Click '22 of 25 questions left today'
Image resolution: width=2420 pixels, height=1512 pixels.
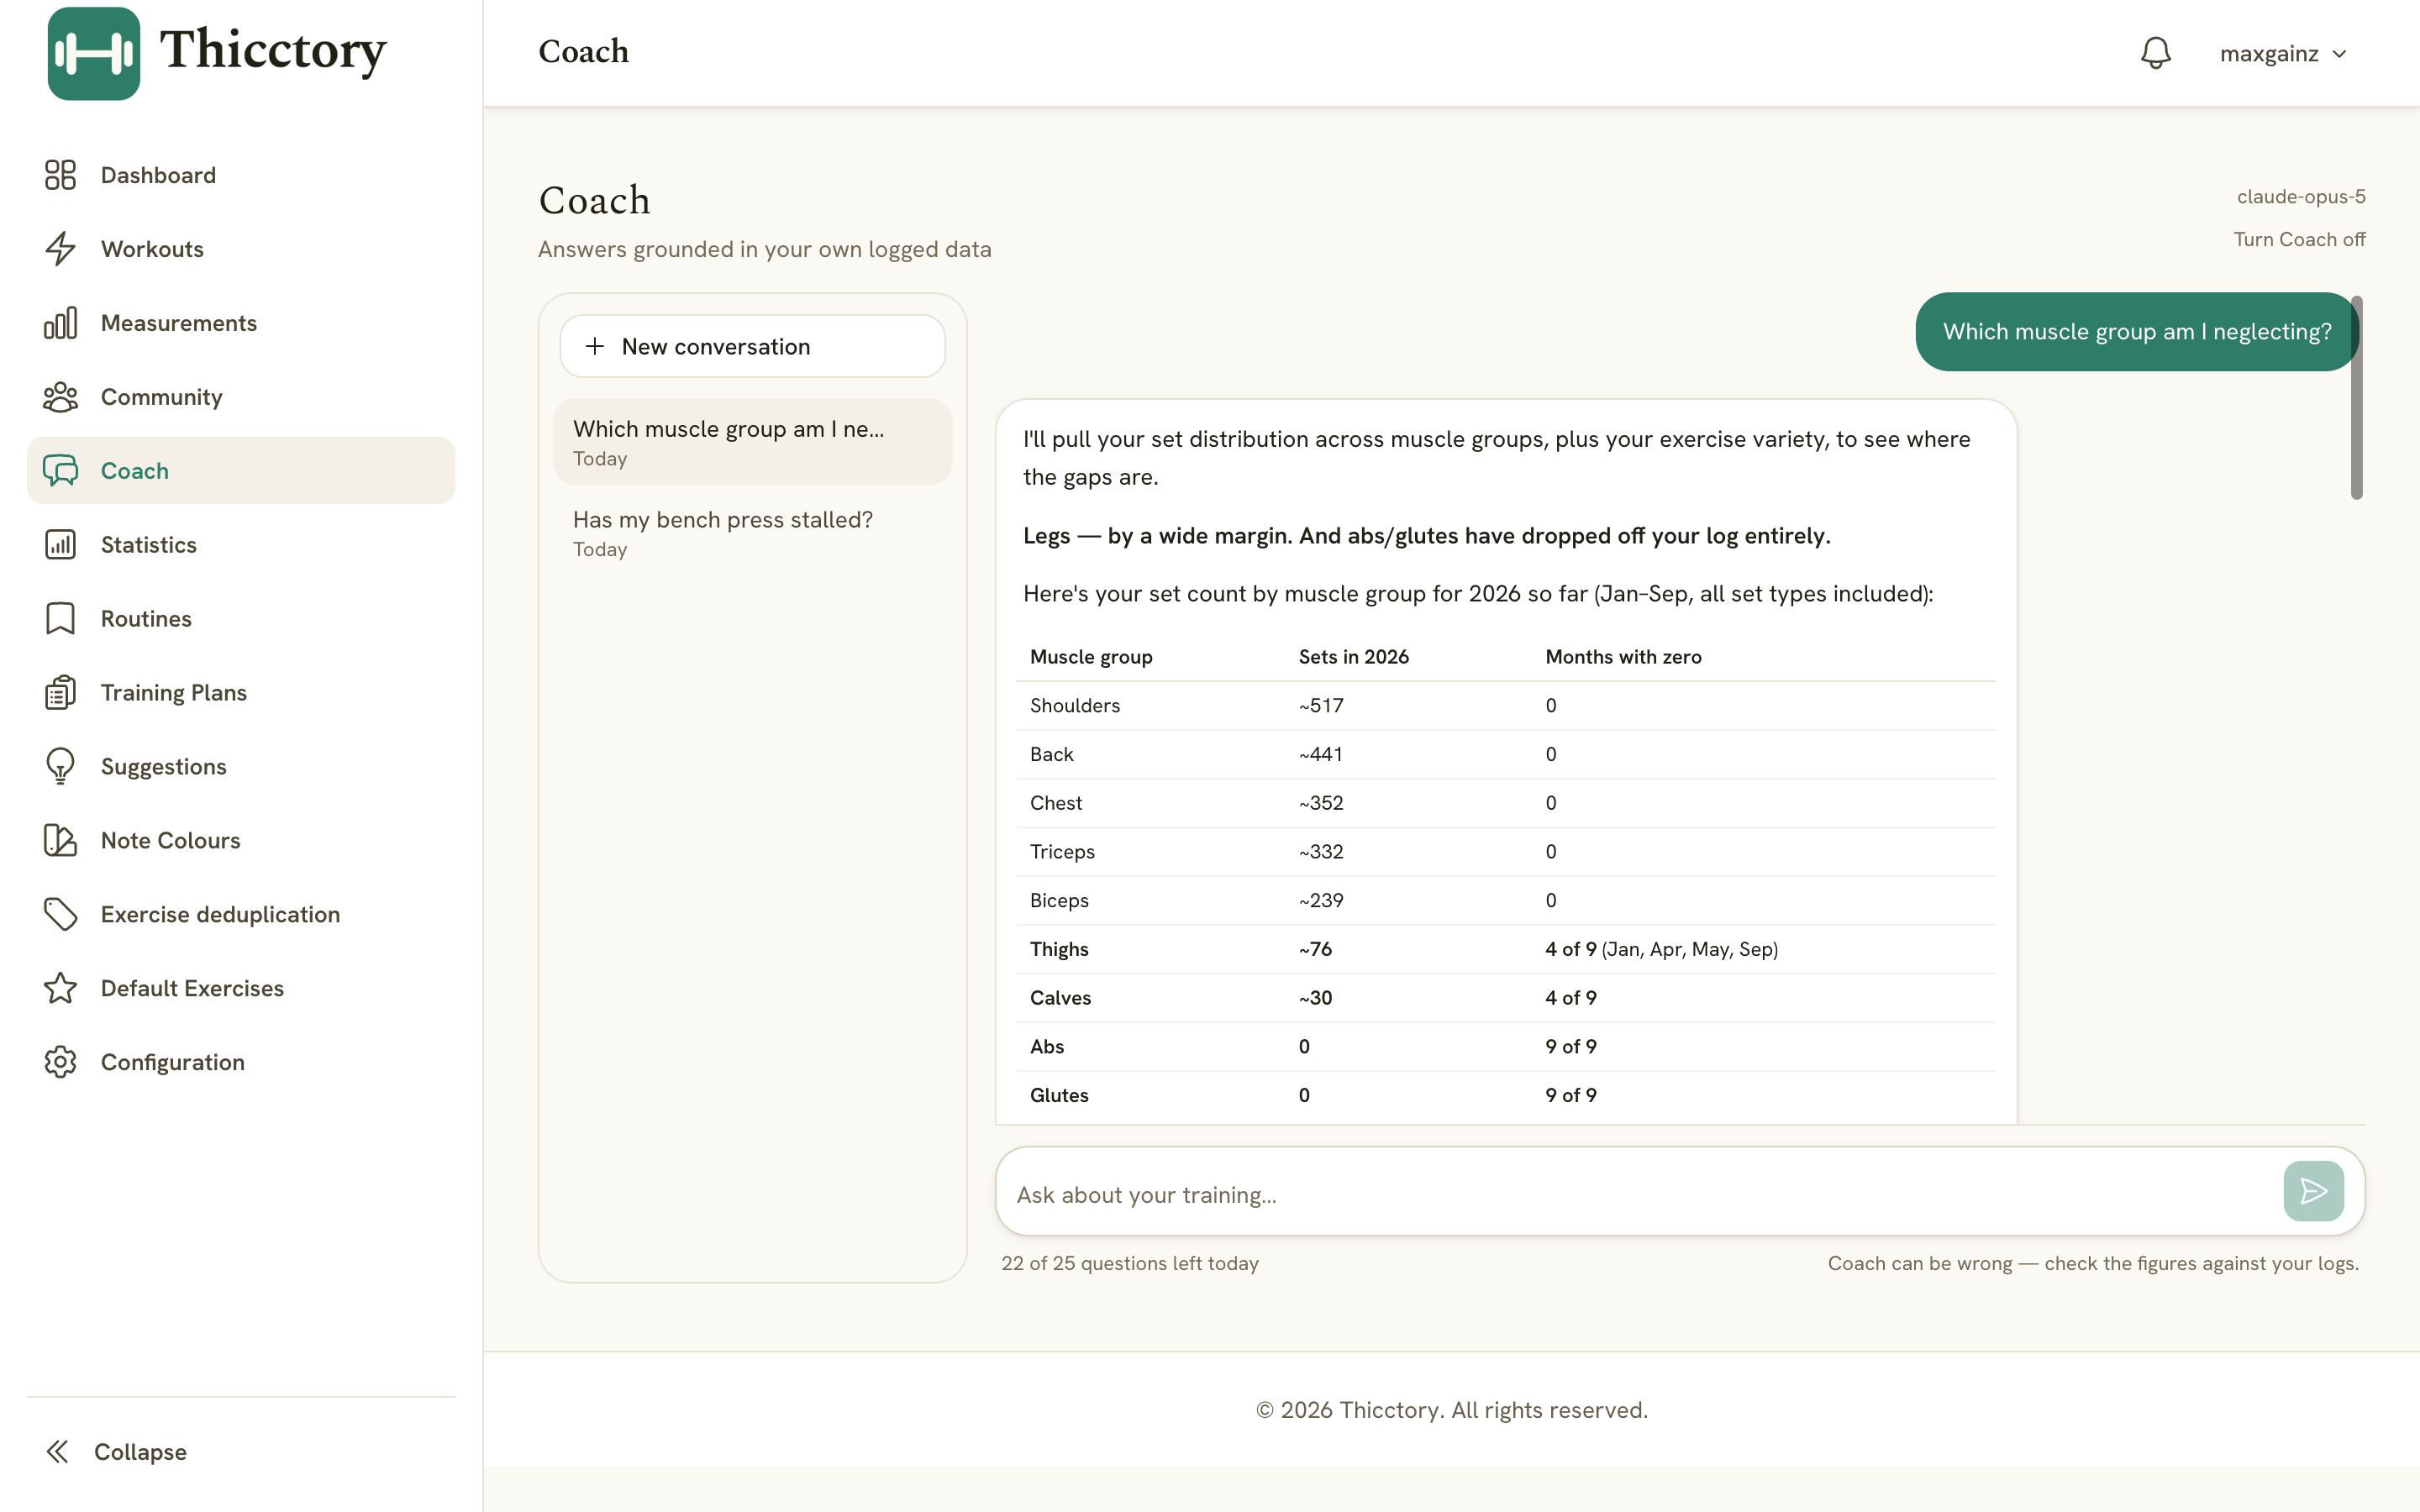tap(1130, 1264)
